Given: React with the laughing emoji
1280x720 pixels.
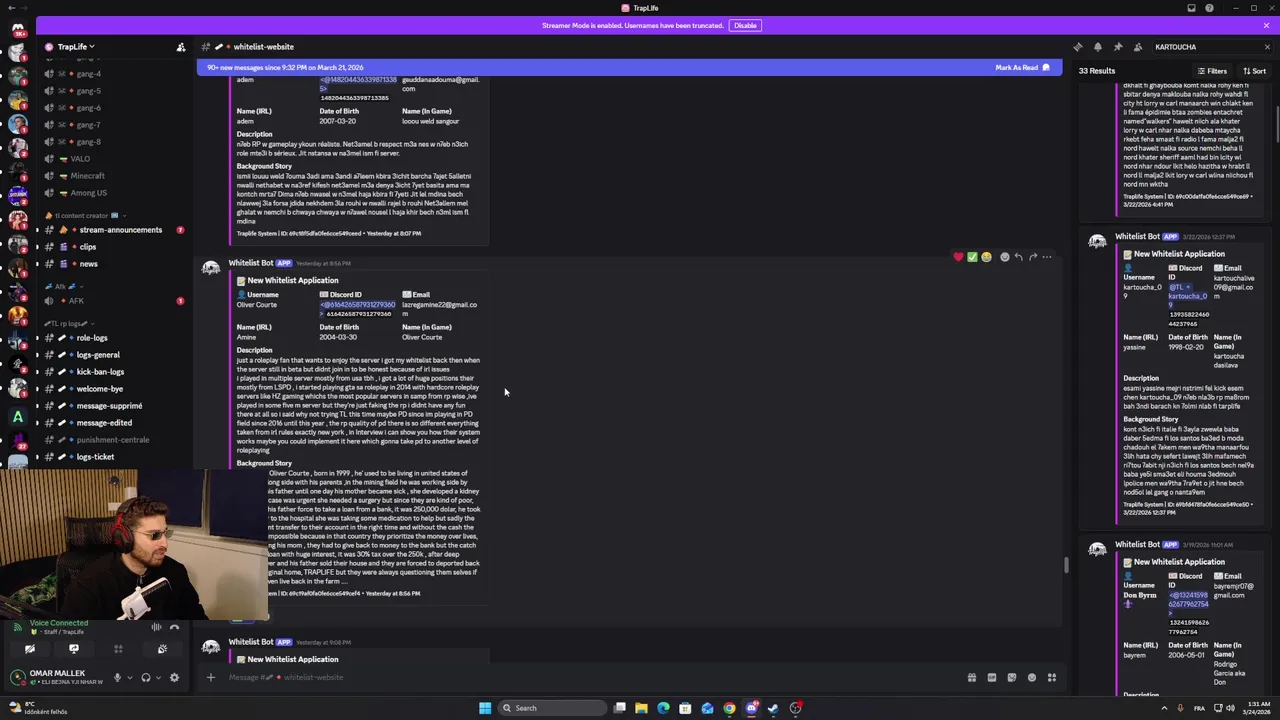Looking at the screenshot, I should [x=986, y=257].
